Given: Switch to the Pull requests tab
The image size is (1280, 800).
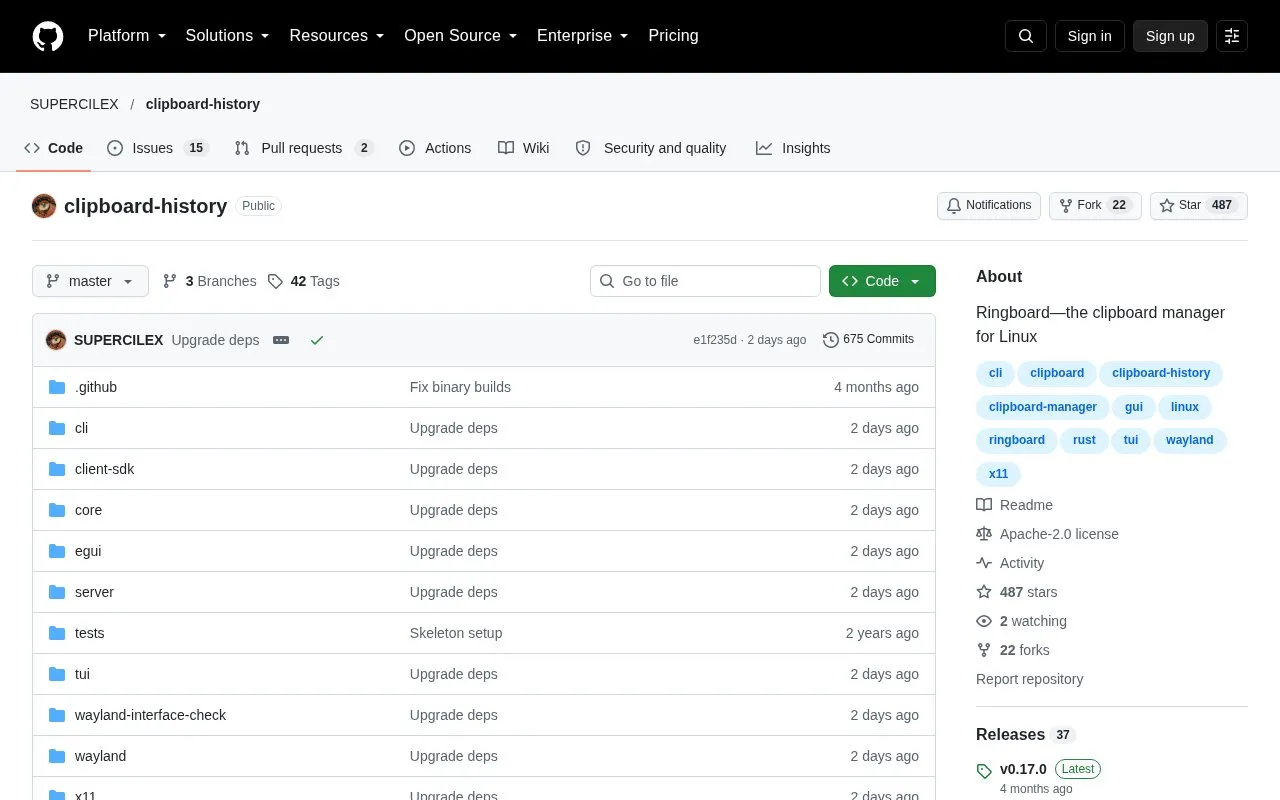Looking at the screenshot, I should [304, 148].
